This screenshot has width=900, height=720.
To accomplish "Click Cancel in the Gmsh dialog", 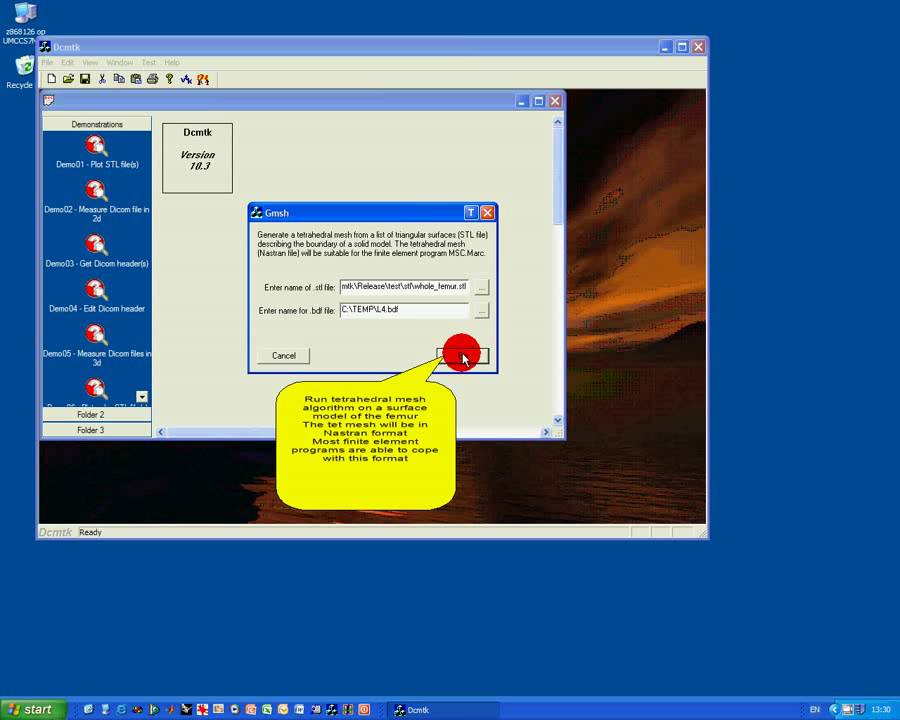I will (x=284, y=355).
